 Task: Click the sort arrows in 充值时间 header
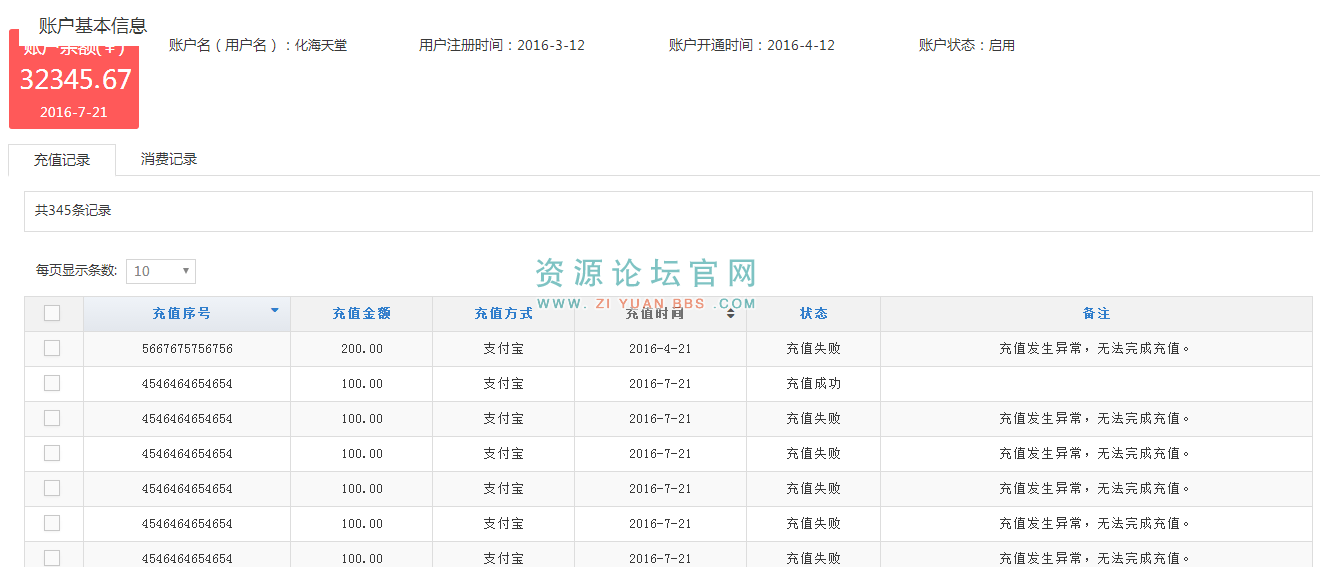(731, 313)
